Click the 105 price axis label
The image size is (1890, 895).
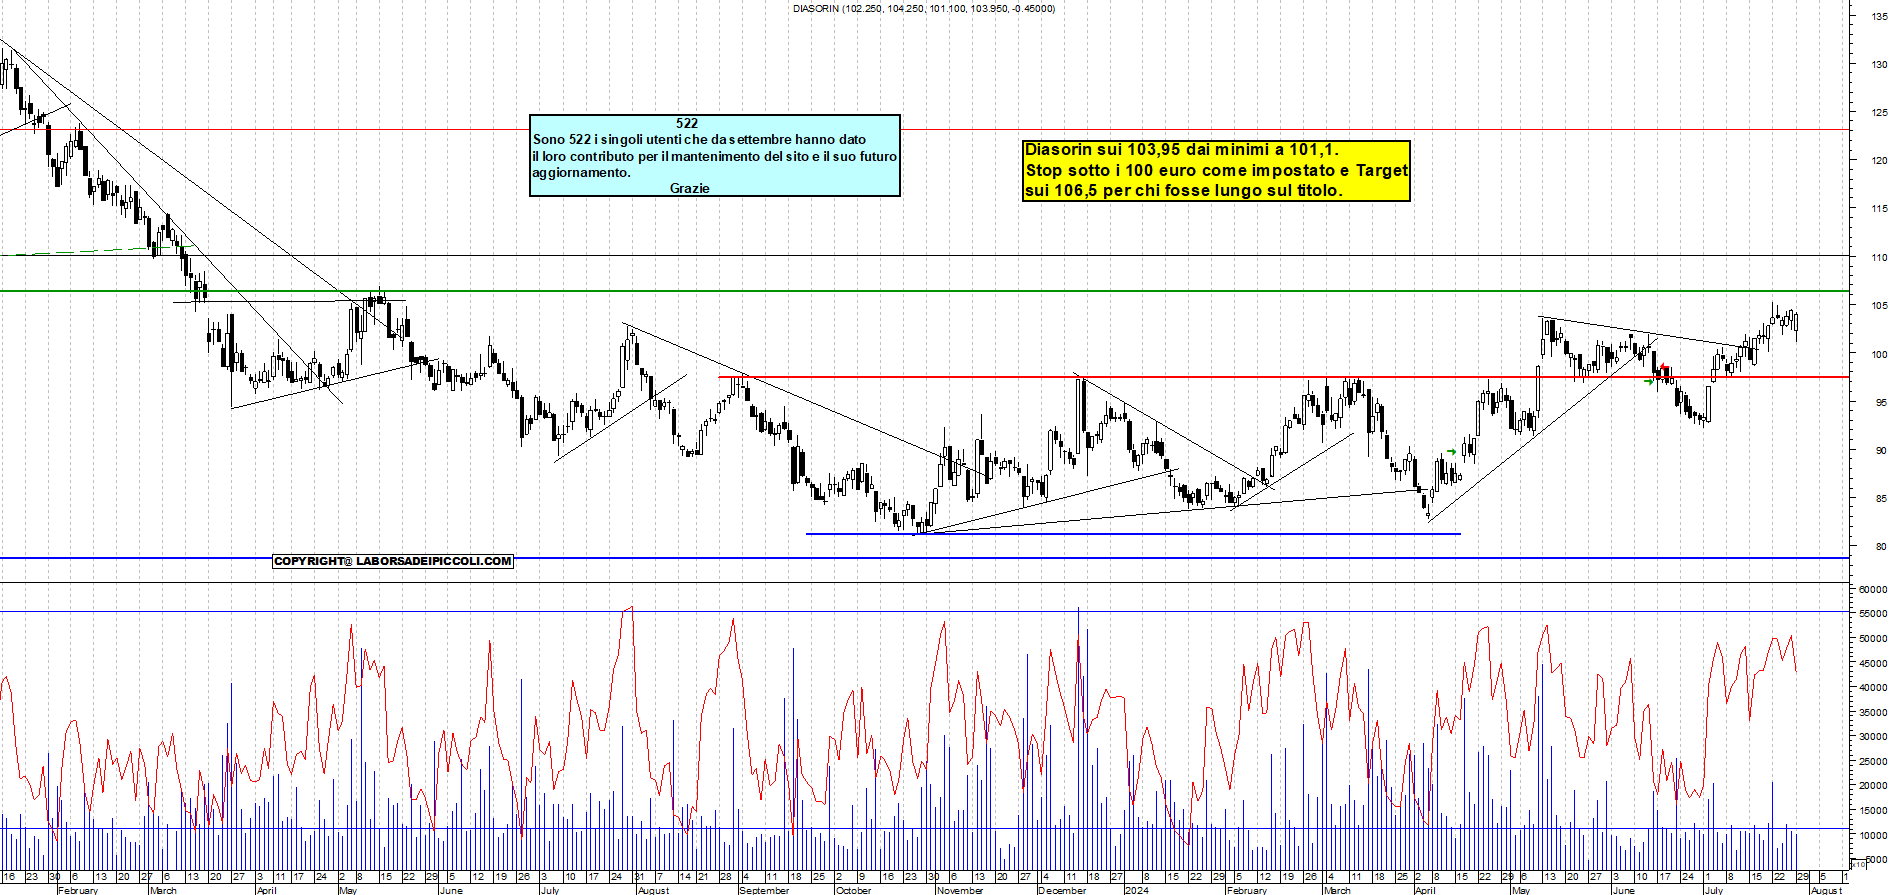(1880, 306)
